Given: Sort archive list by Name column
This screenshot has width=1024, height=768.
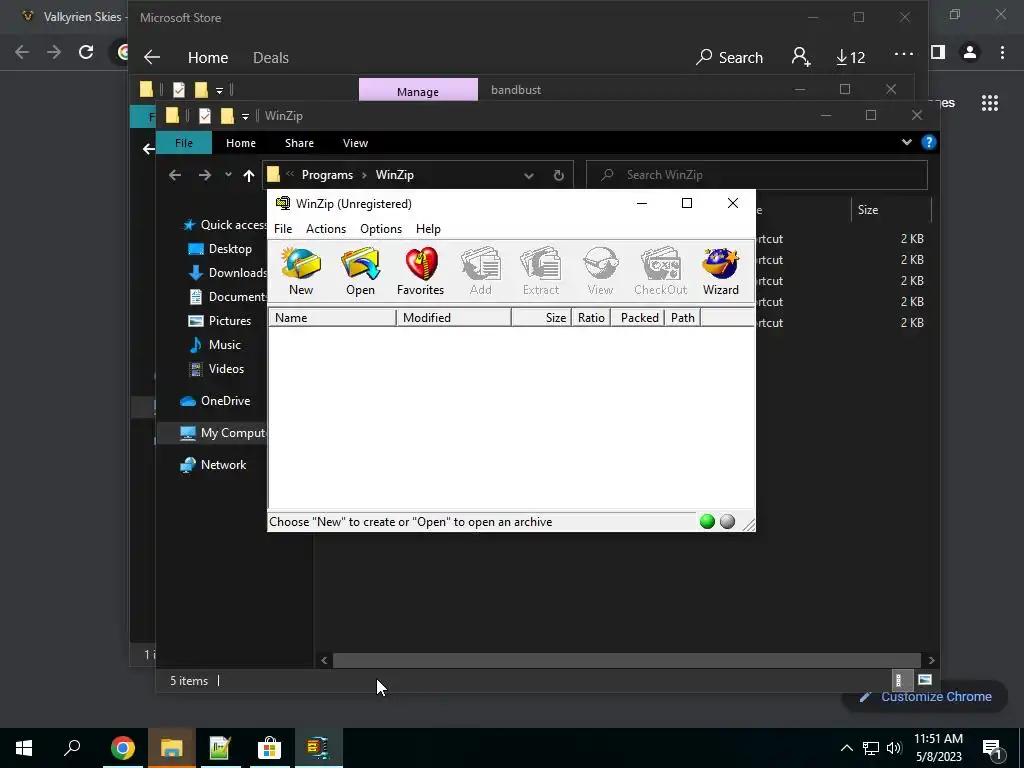Looking at the screenshot, I should point(332,317).
